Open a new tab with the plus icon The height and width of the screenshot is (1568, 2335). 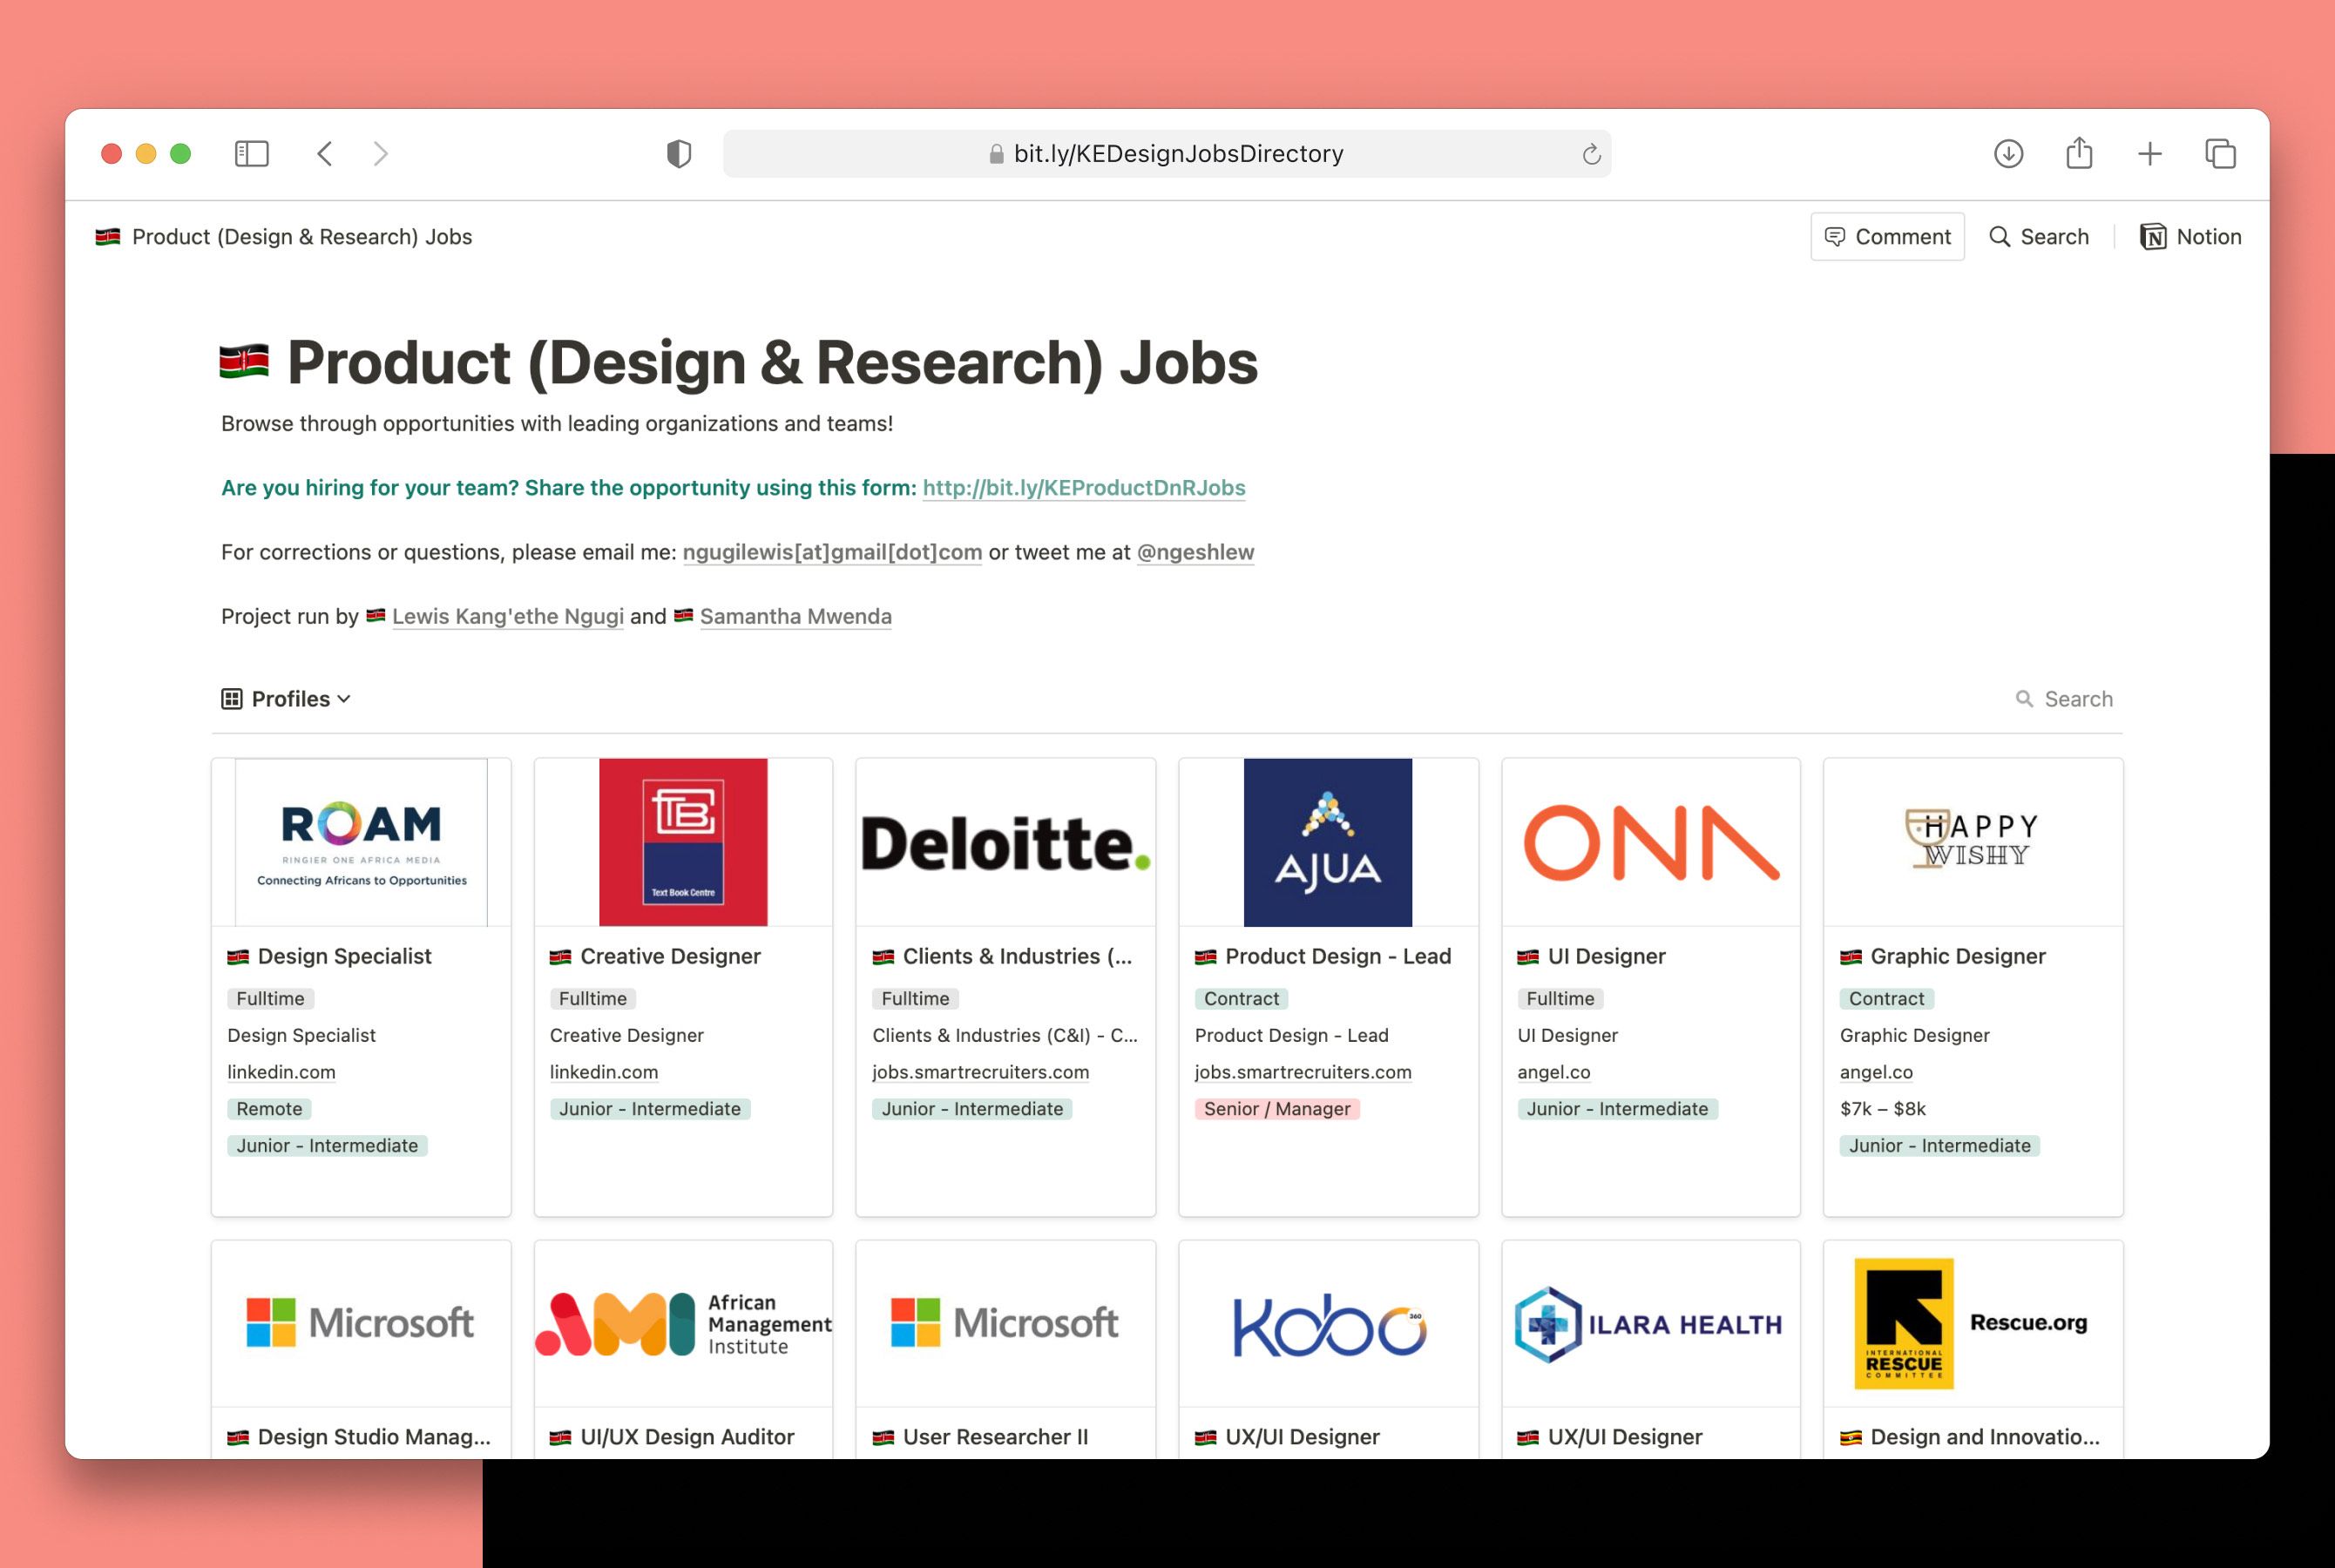(2150, 153)
